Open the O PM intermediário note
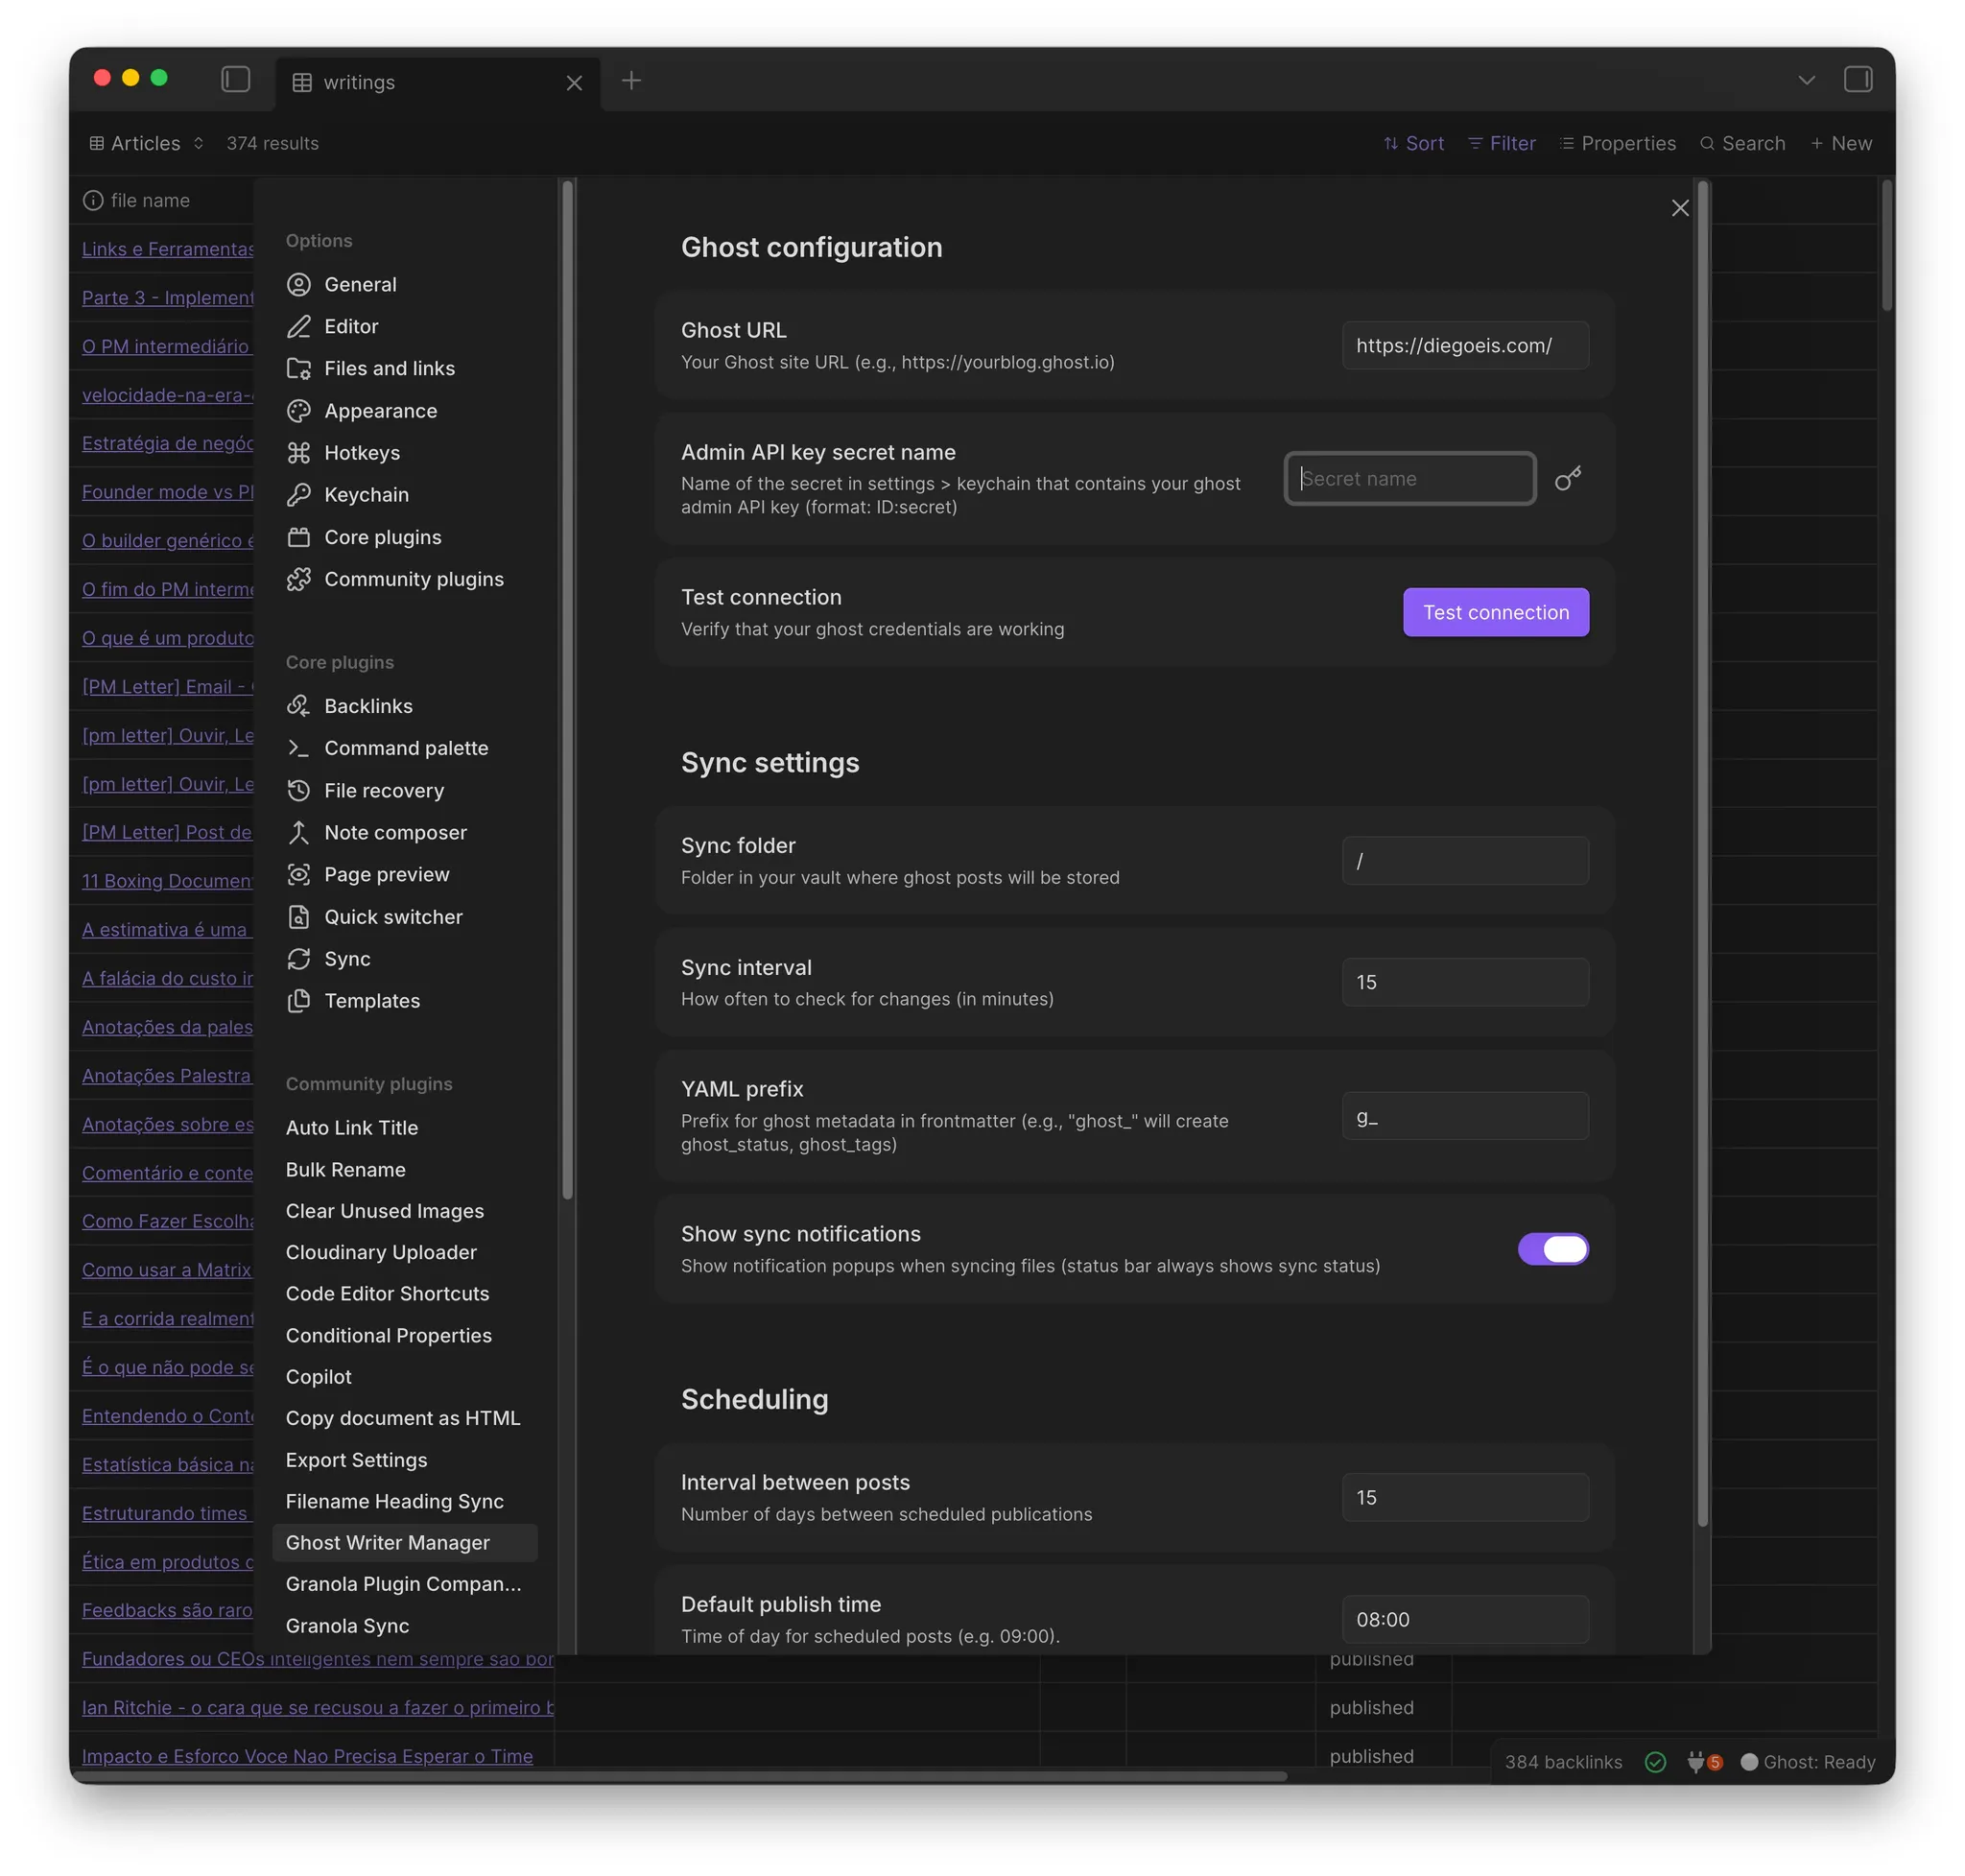This screenshot has height=1876, width=1965. click(166, 346)
